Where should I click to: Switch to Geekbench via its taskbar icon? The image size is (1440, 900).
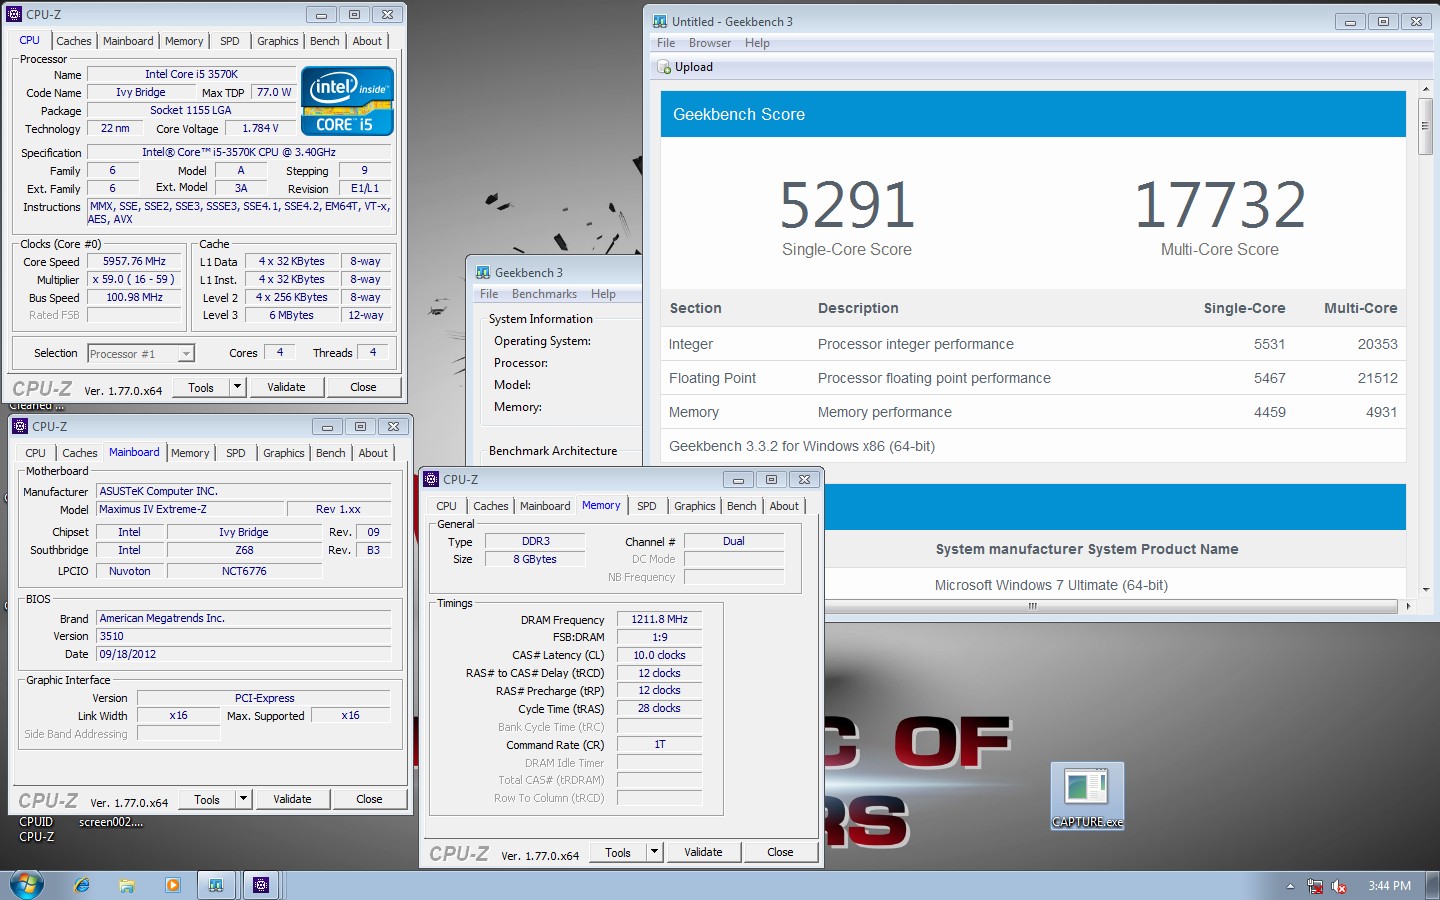click(x=216, y=885)
